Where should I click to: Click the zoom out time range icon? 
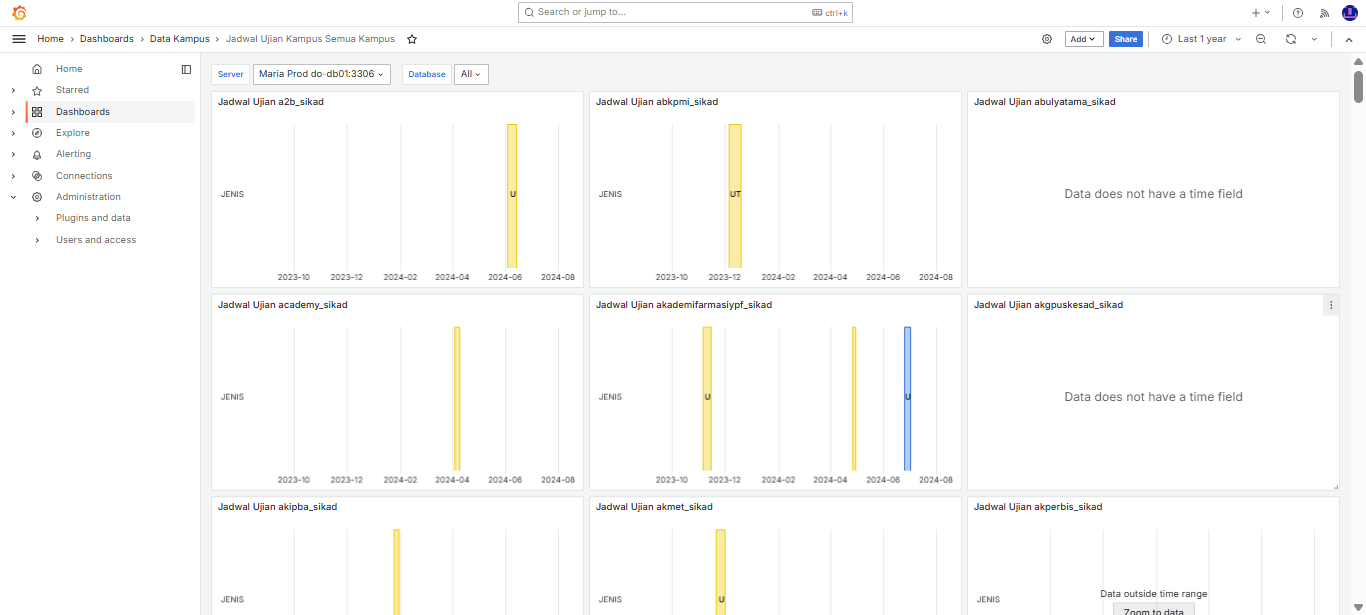(x=1261, y=39)
